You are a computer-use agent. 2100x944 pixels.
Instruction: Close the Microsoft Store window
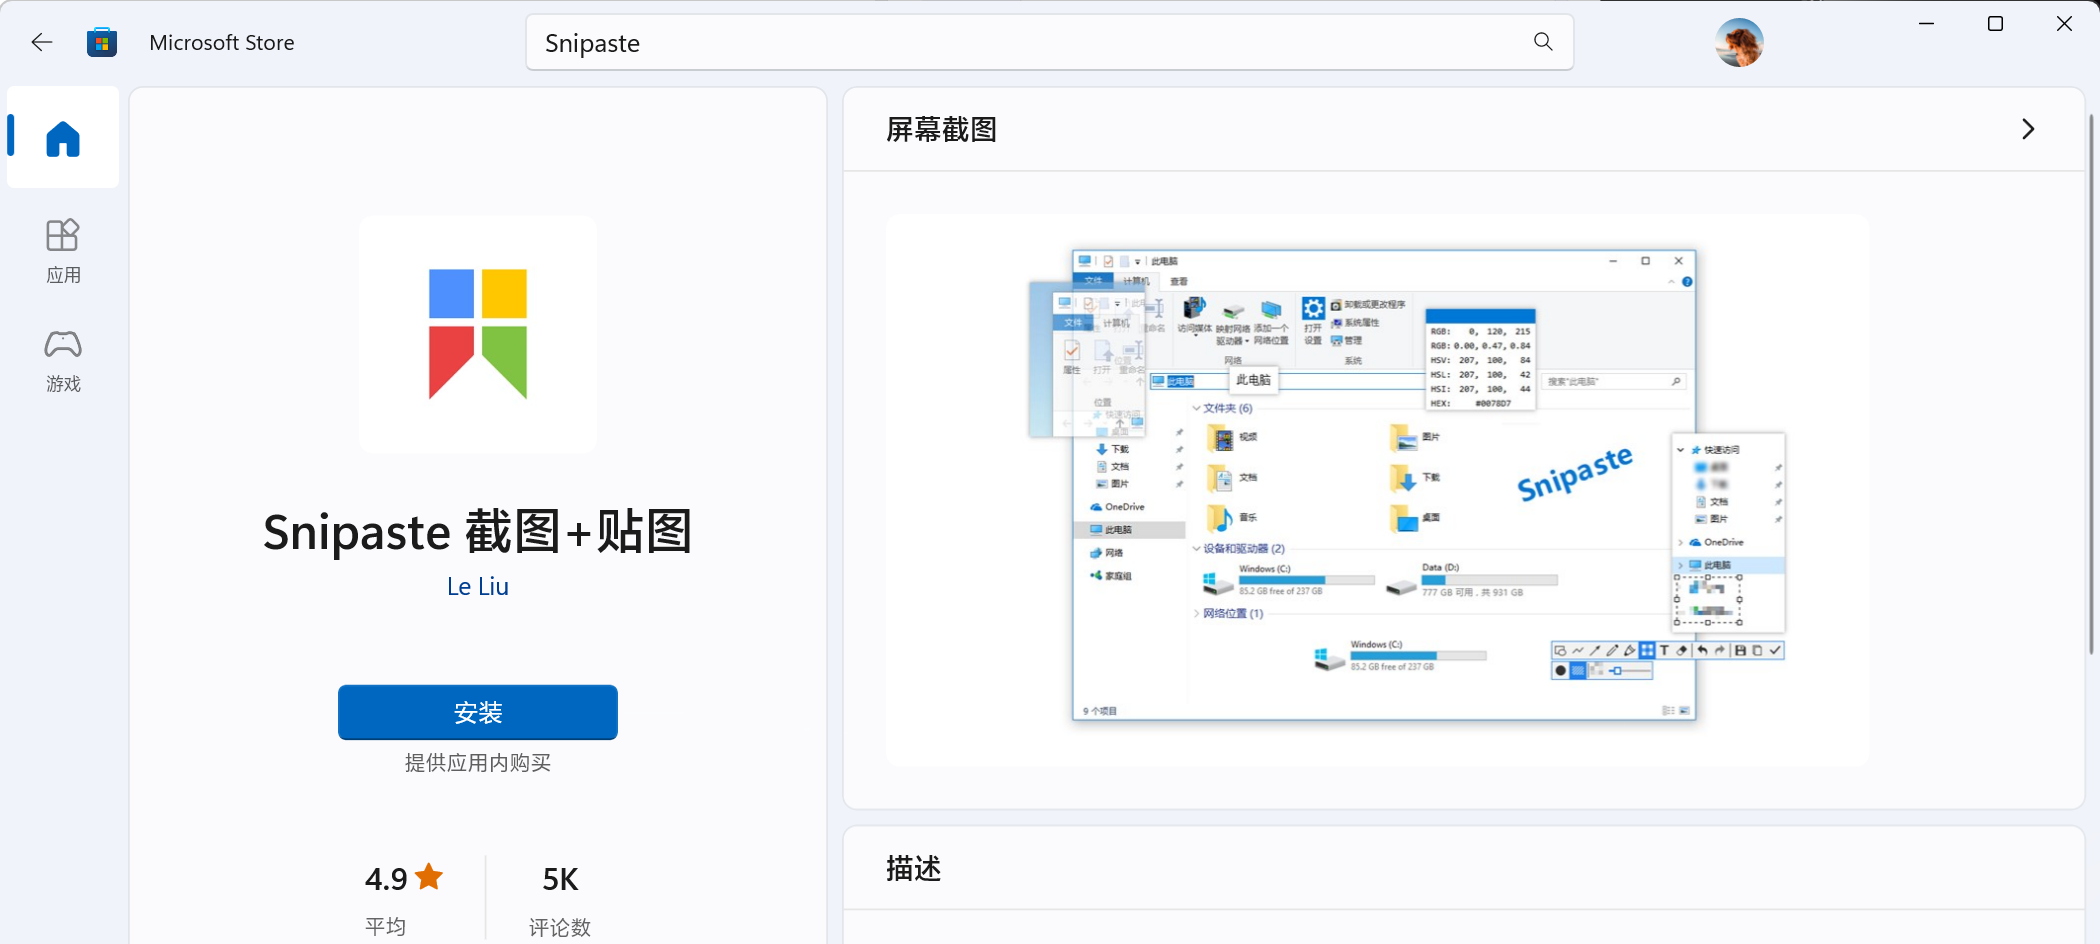(x=2064, y=24)
